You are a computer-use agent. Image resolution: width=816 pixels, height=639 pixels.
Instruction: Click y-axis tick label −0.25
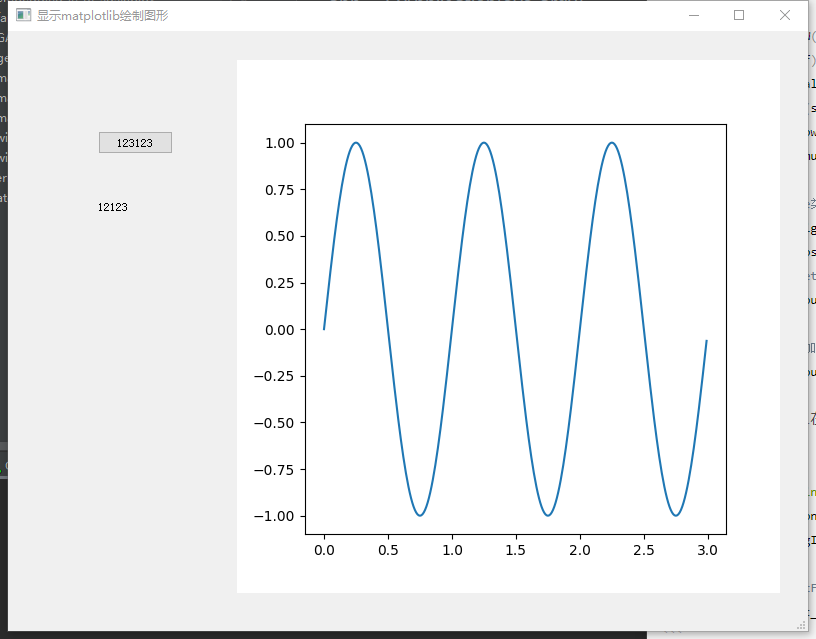pyautogui.click(x=274, y=376)
